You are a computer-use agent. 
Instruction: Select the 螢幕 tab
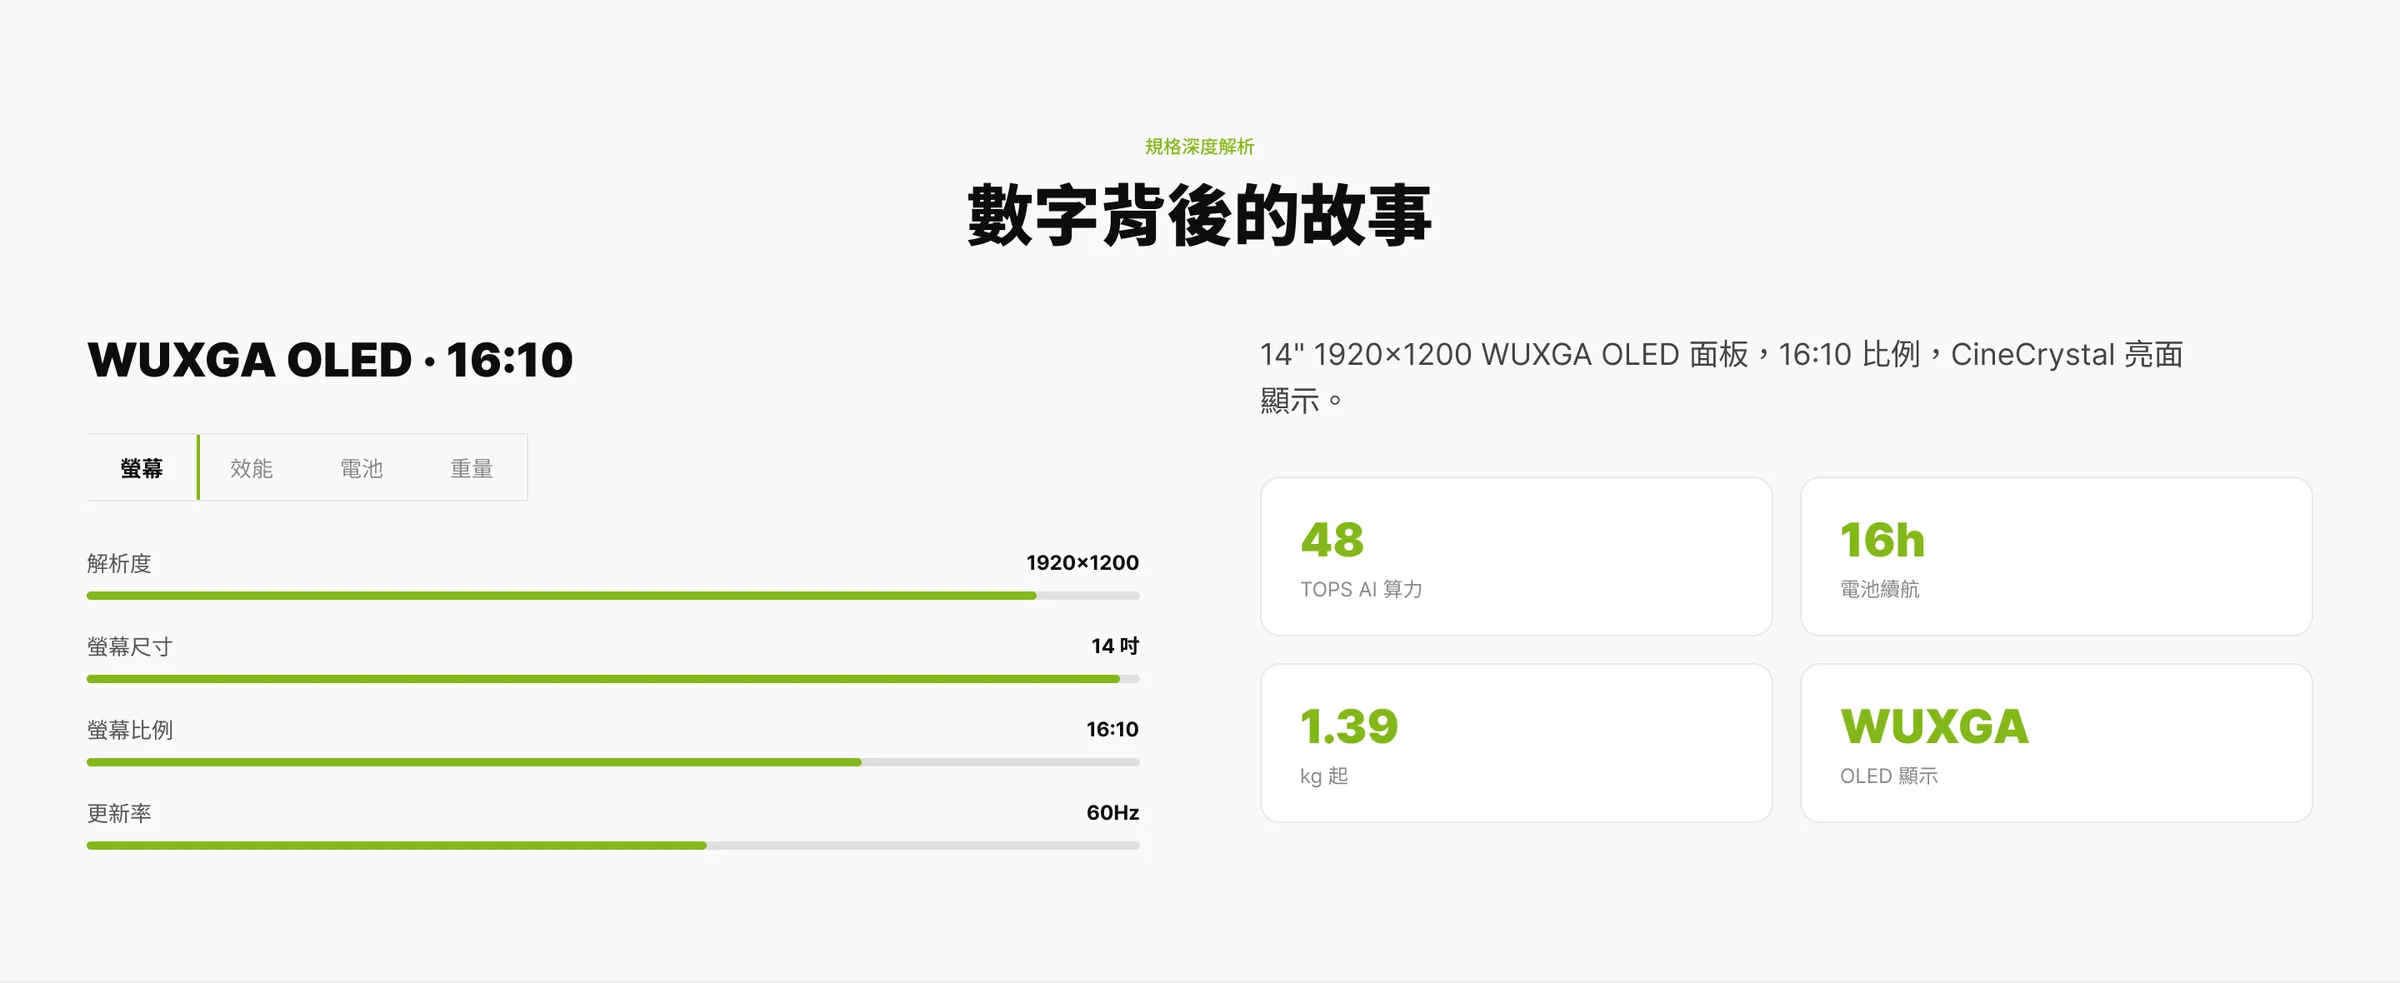pyautogui.click(x=142, y=468)
